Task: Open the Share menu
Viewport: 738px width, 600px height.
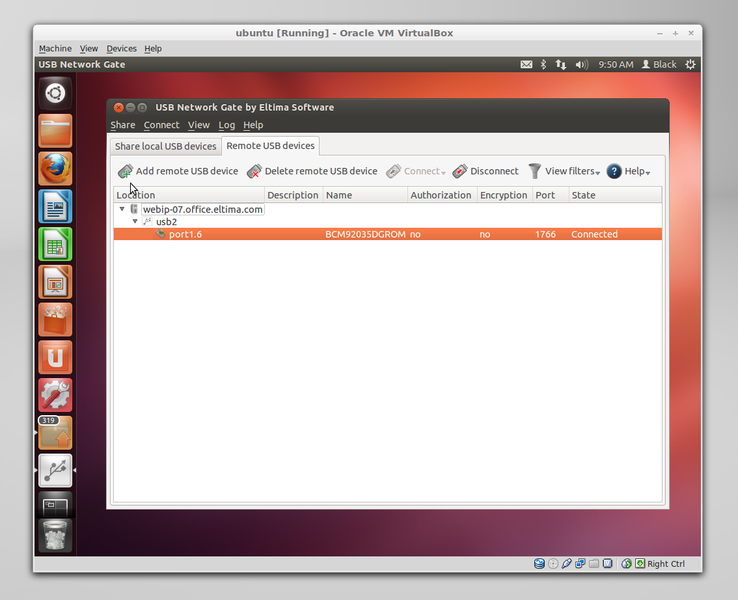Action: (x=123, y=125)
